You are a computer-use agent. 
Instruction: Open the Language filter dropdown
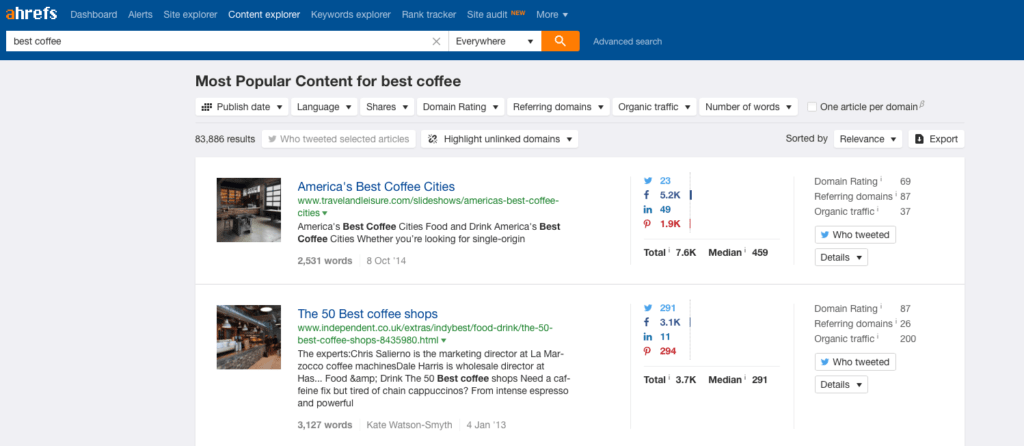324,107
